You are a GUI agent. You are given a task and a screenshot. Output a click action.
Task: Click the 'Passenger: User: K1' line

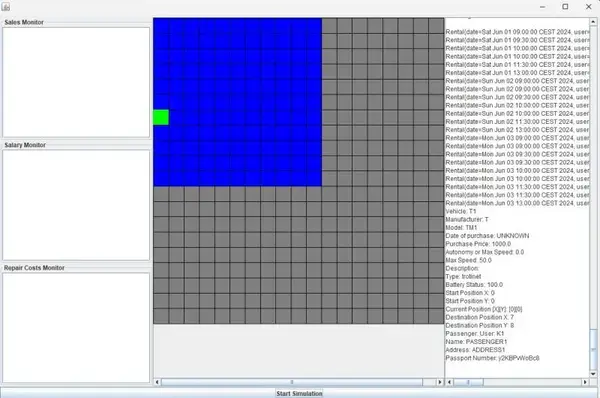tap(475, 334)
